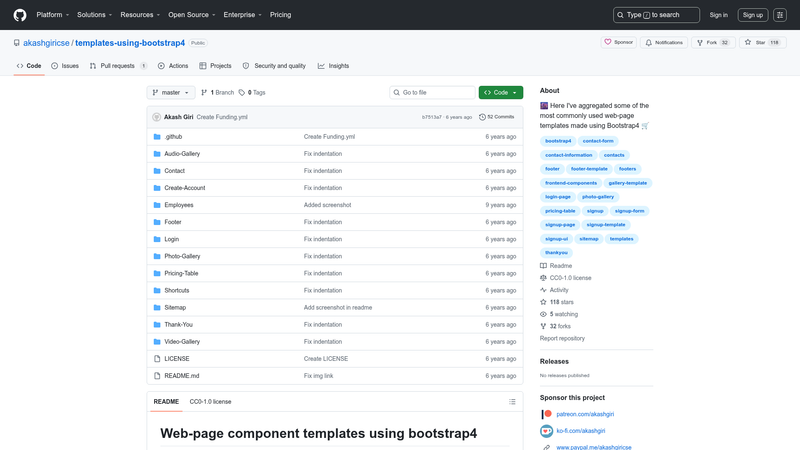The width and height of the screenshot is (800, 450).
Task: Open the 52 Commits history link
Action: click(x=496, y=117)
